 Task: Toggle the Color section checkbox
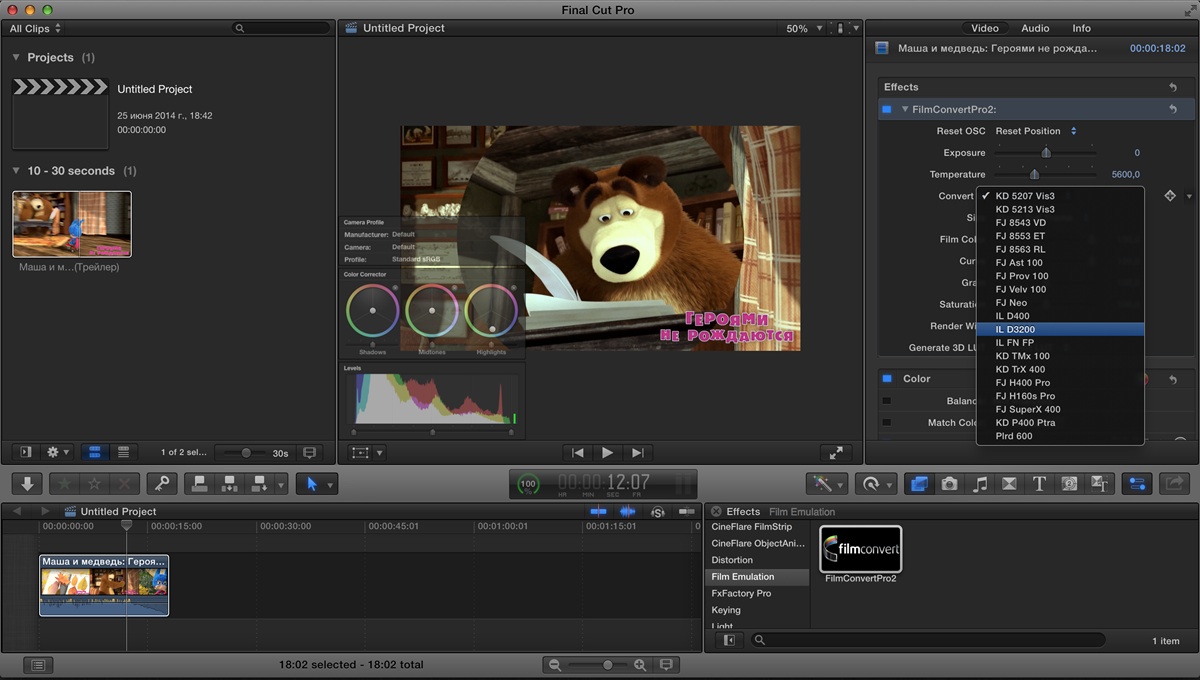tap(886, 379)
